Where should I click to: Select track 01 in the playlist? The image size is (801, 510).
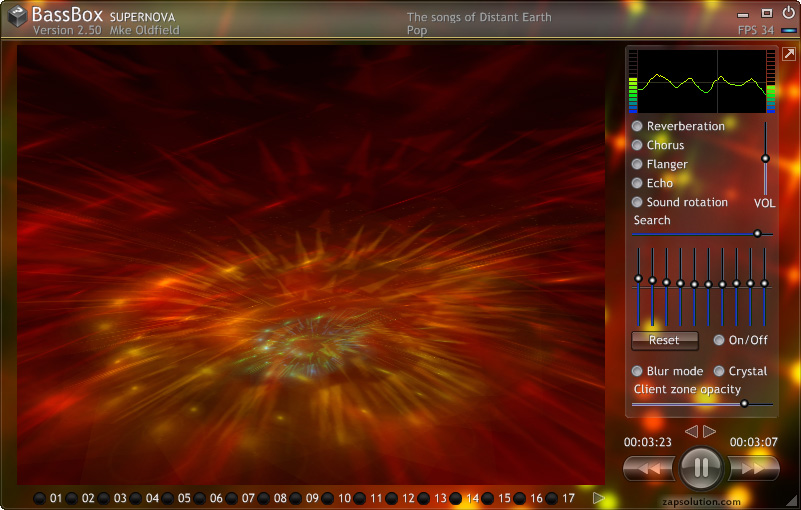tap(39, 498)
